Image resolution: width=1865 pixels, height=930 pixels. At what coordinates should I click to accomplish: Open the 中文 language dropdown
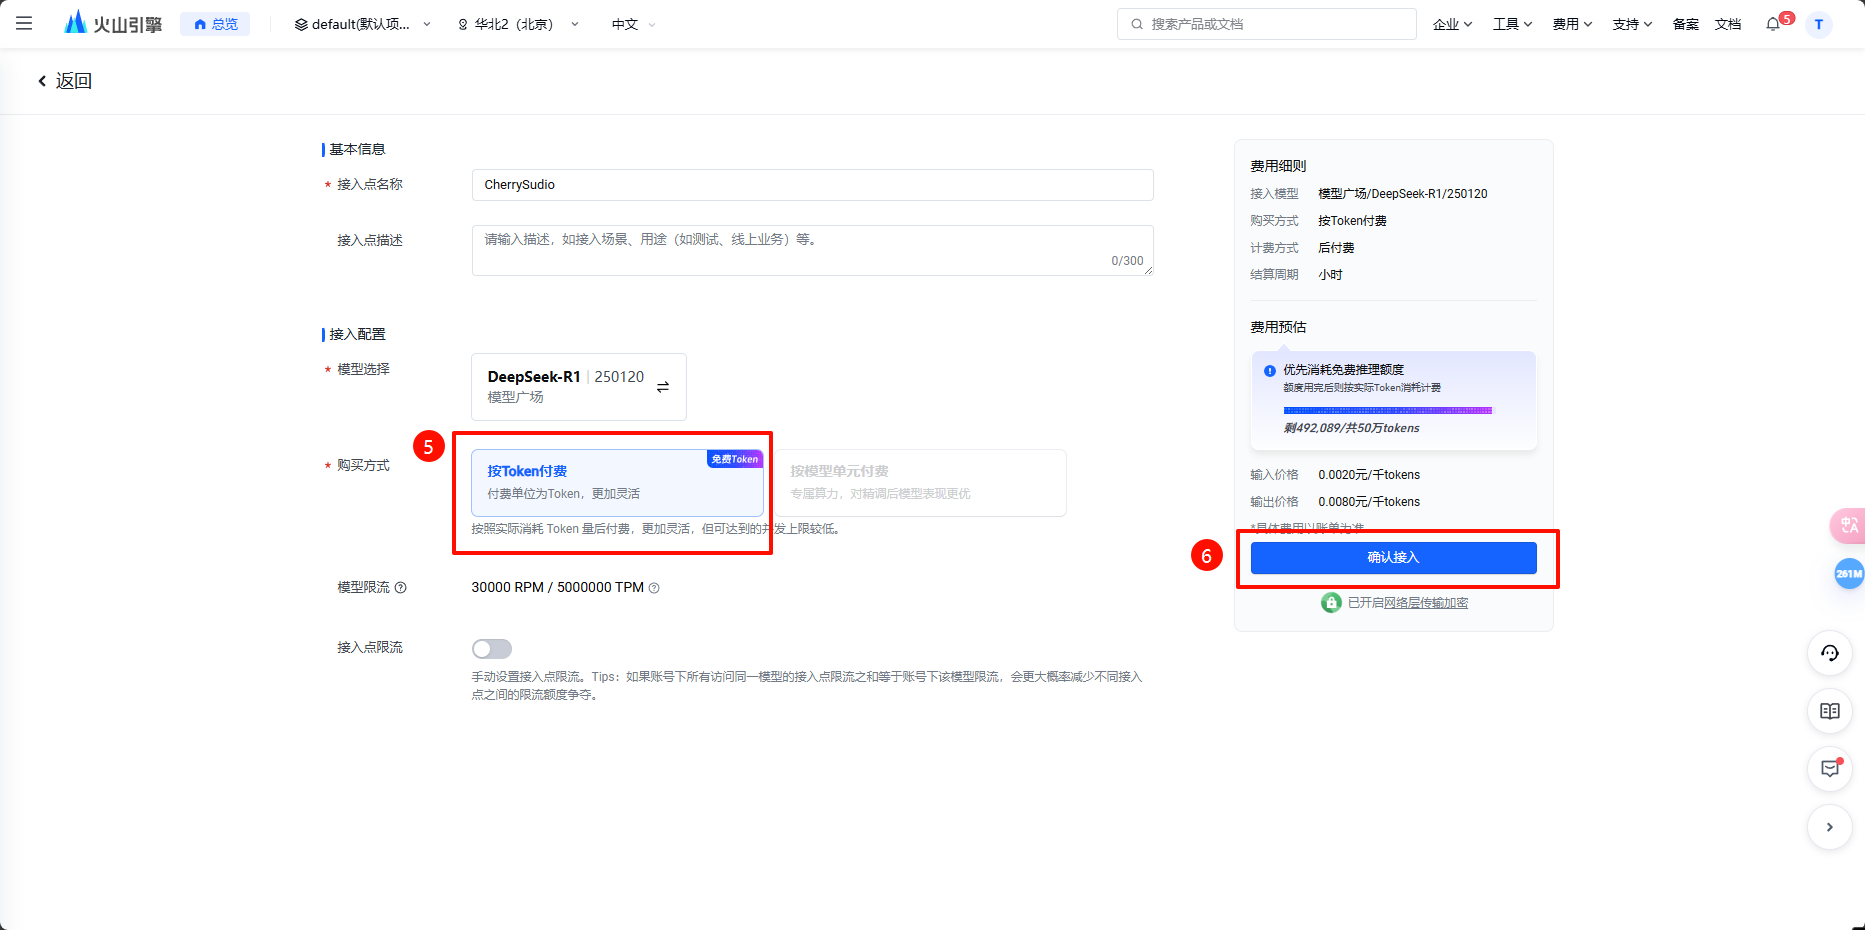[x=633, y=24]
